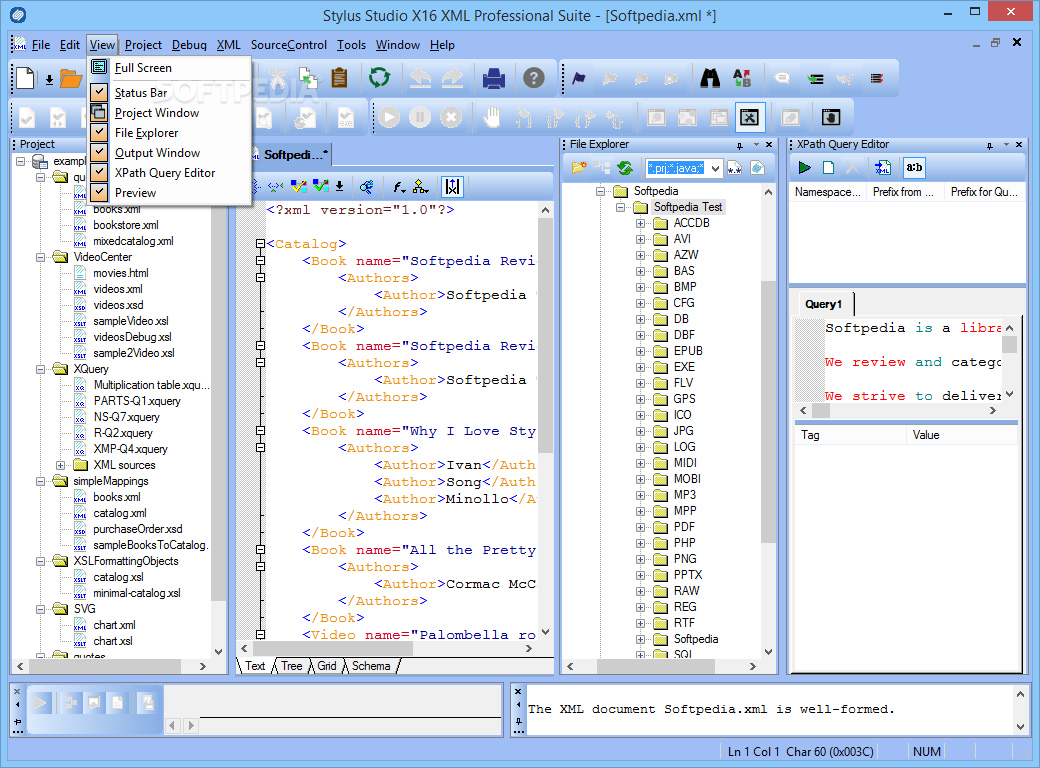This screenshot has height=768, width=1040.
Task: Click the wildcard filter icon in File Explorer
Action: pyautogui.click(x=734, y=168)
